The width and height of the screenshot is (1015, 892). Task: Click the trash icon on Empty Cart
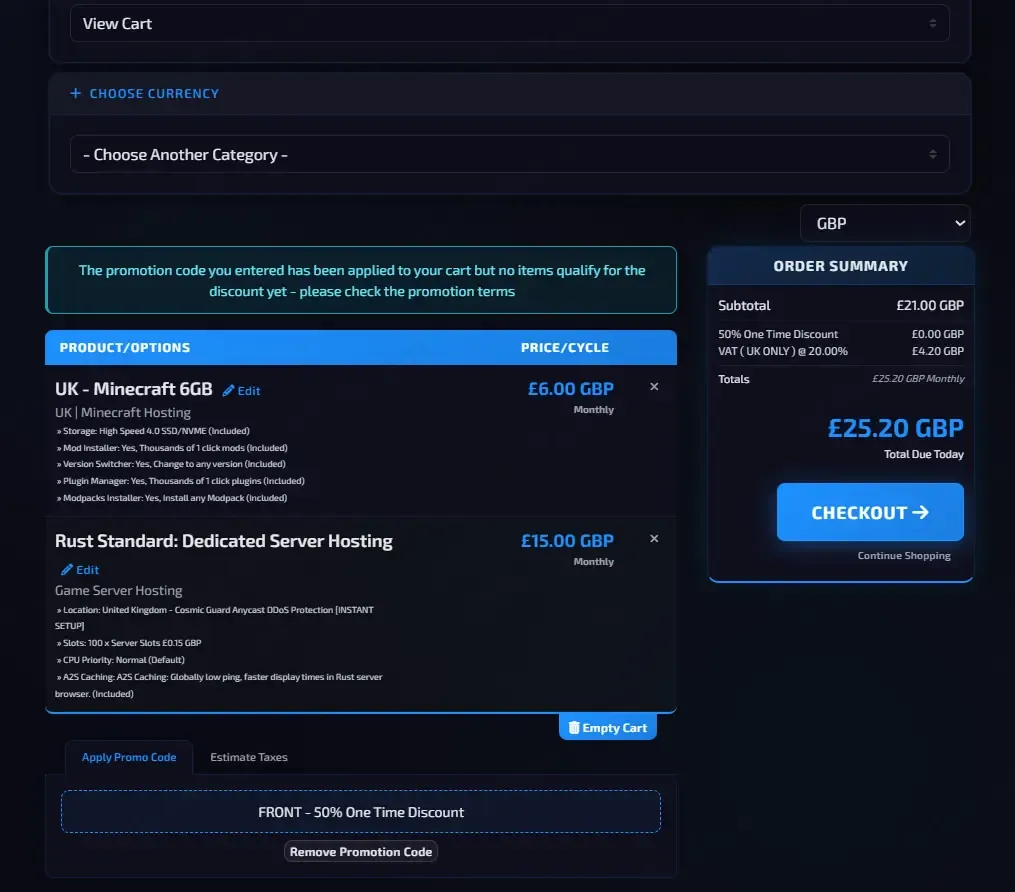[574, 728]
